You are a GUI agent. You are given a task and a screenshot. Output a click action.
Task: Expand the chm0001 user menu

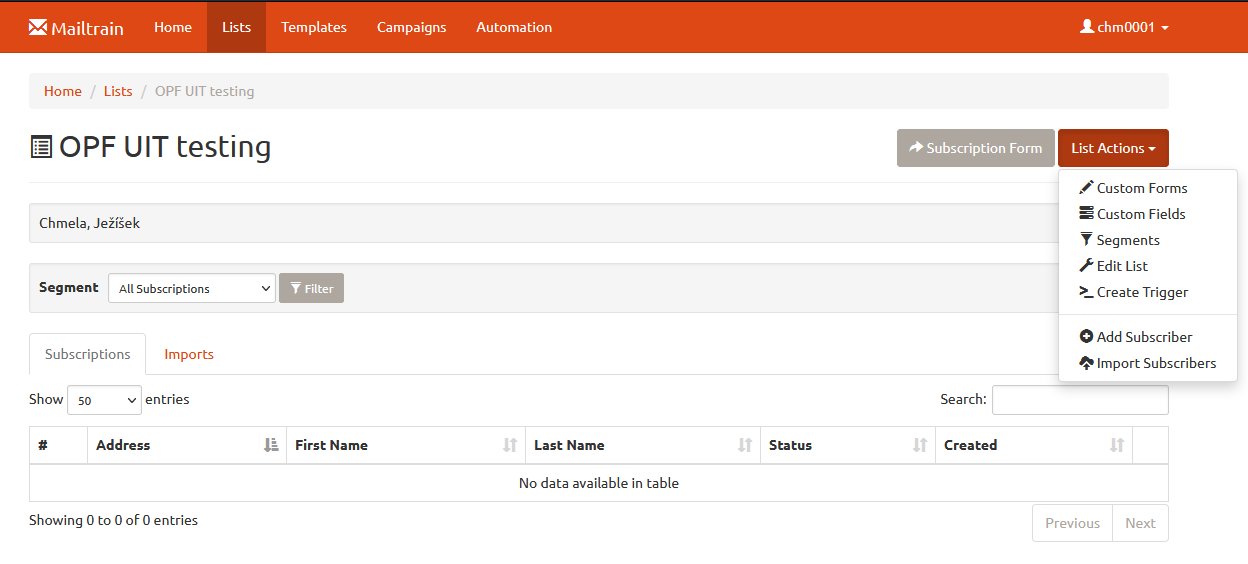pos(1124,27)
